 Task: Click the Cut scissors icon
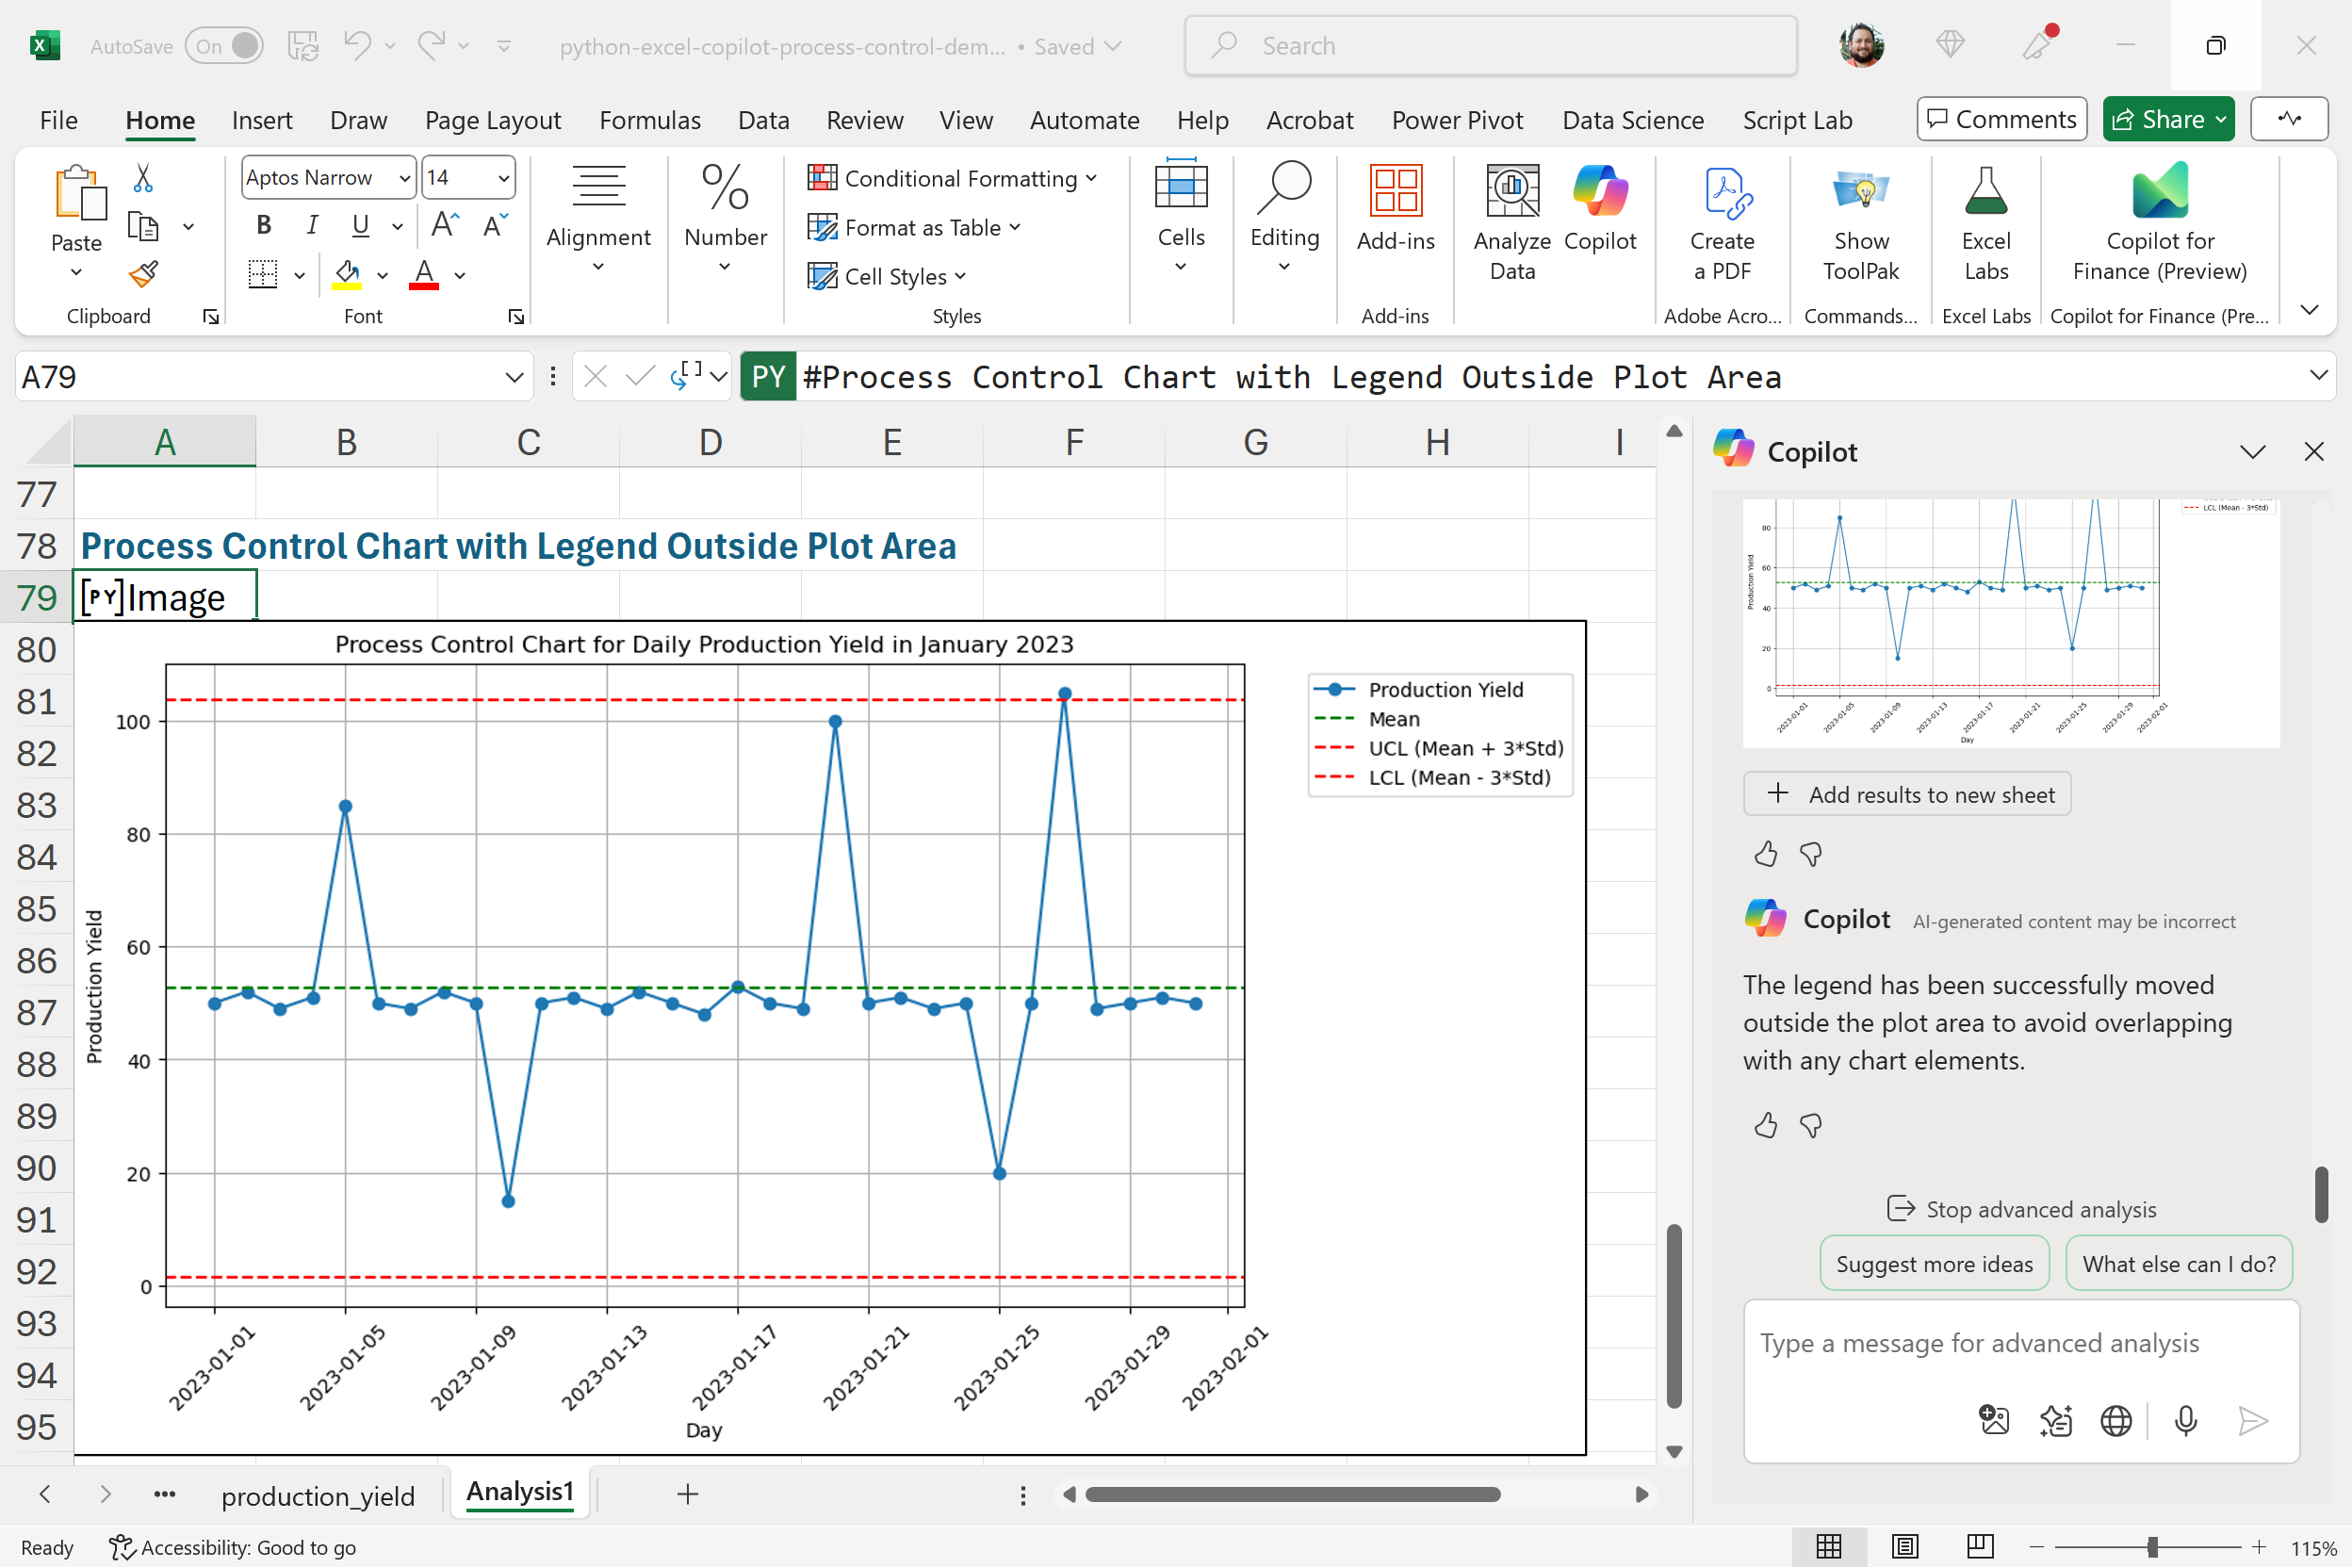143,179
